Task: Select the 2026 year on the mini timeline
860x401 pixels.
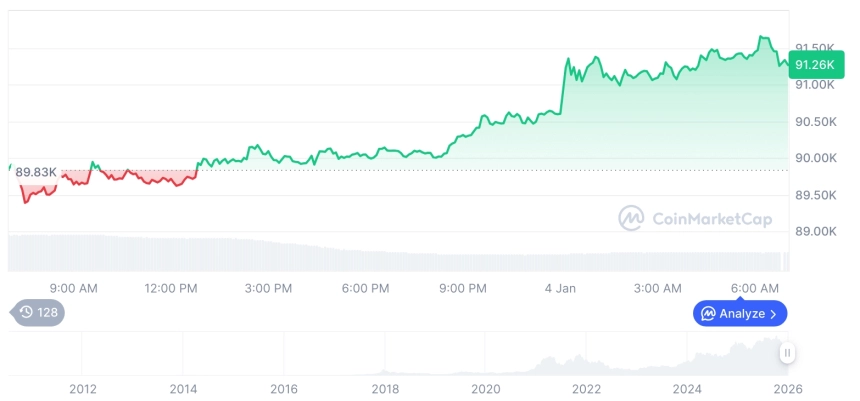Action: [x=787, y=388]
